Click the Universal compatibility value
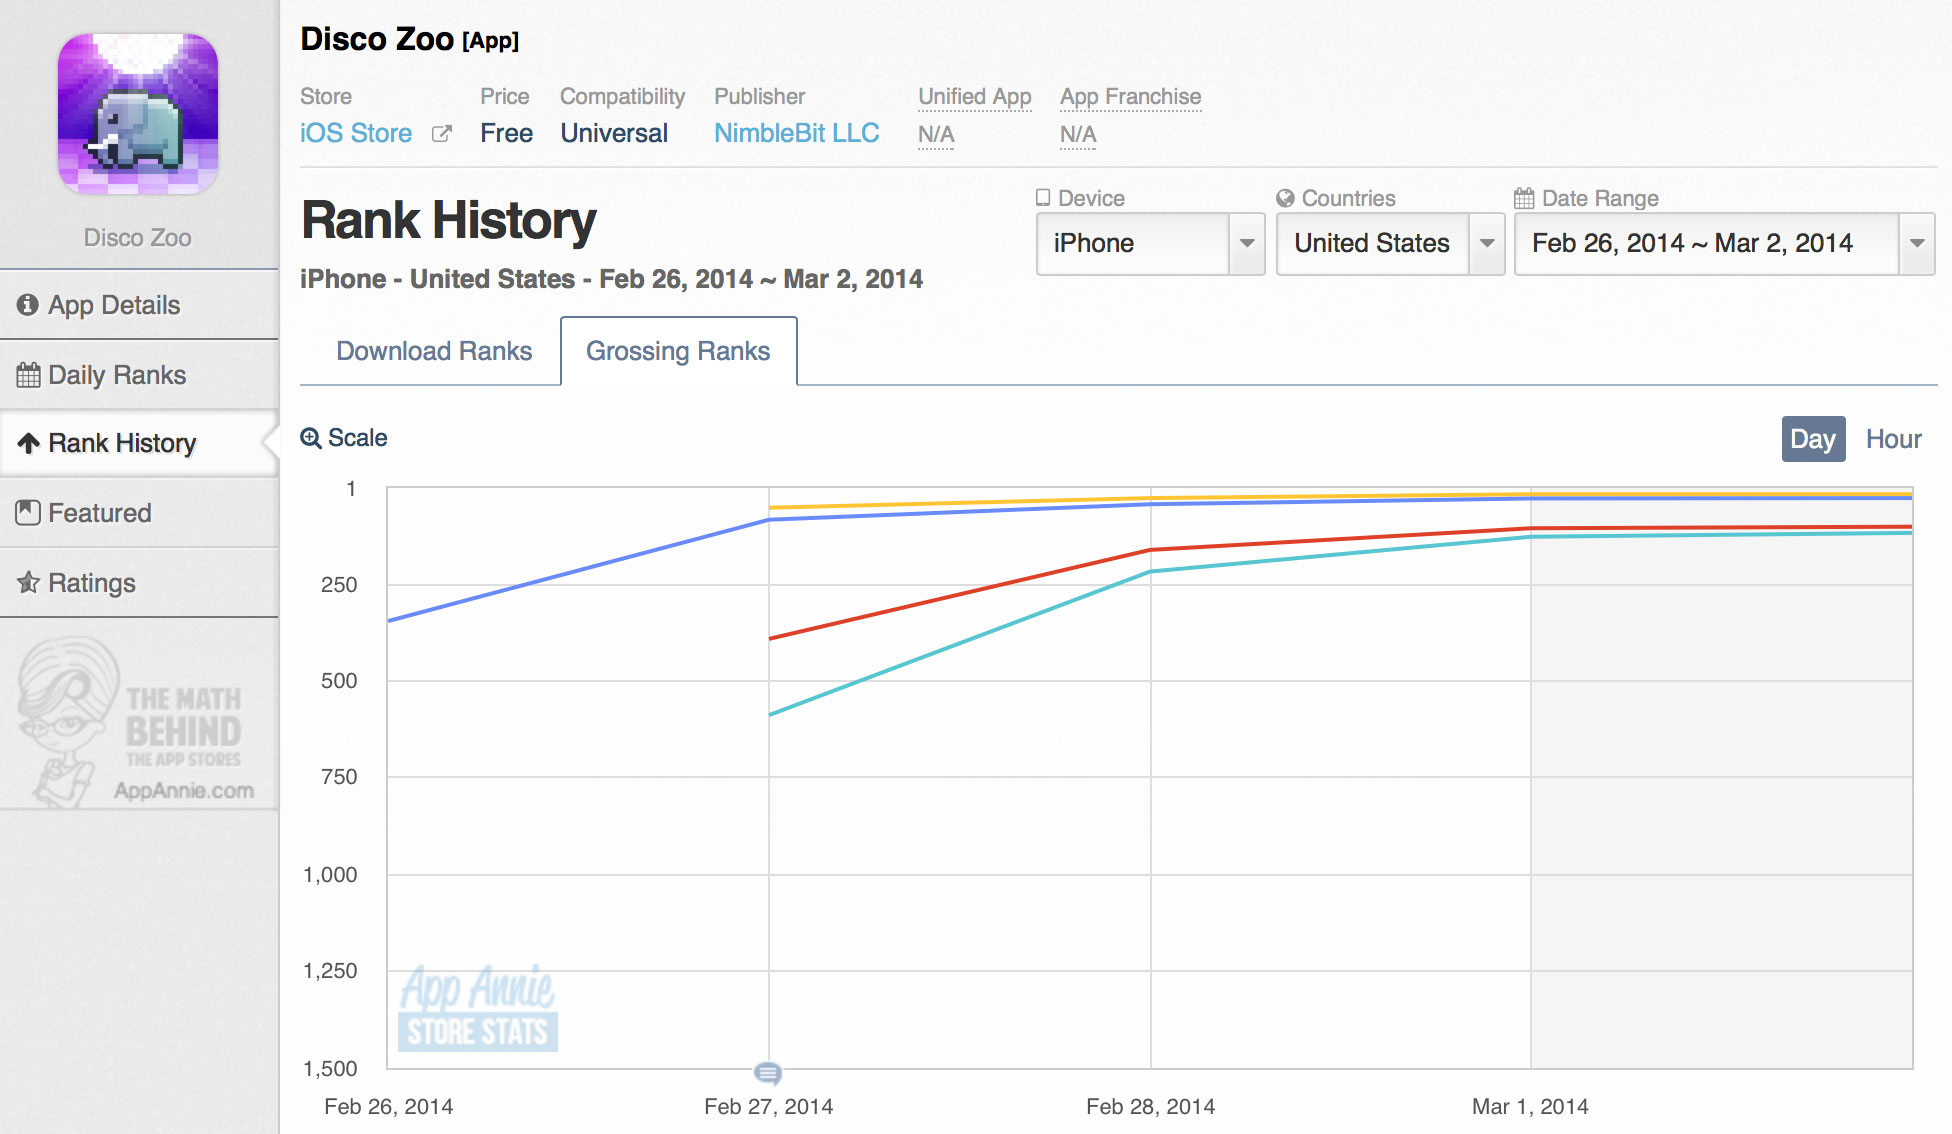 point(614,133)
